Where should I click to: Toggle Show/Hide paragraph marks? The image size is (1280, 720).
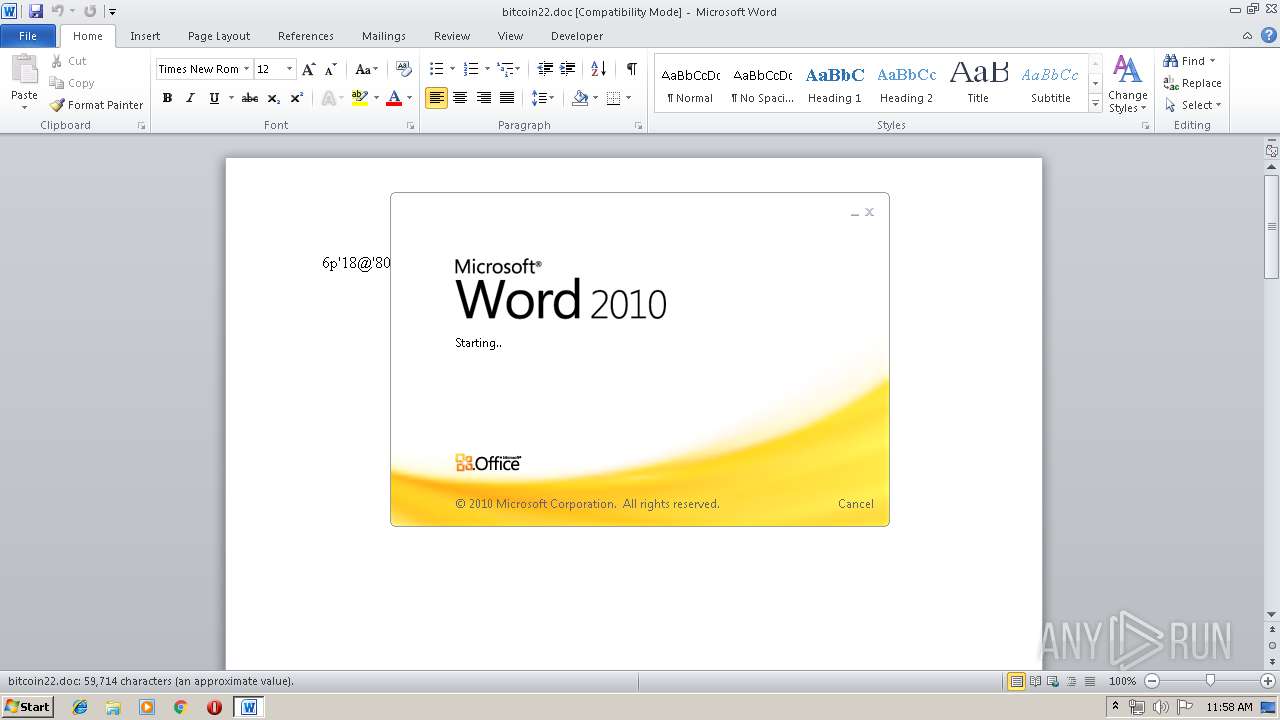631,69
